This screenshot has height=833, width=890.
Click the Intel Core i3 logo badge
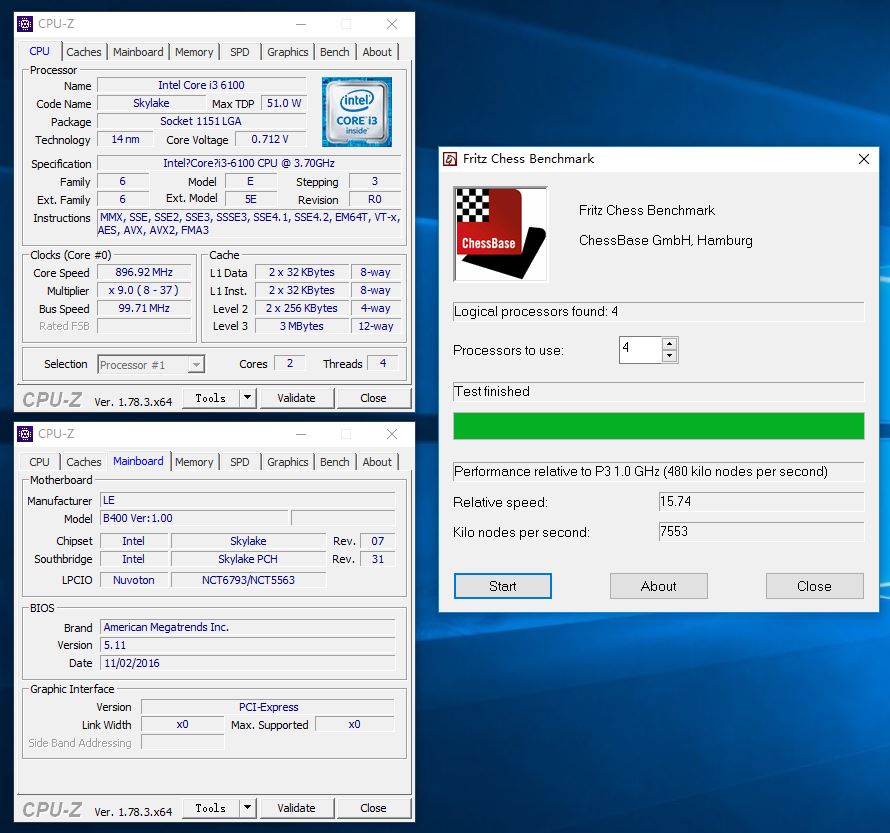point(356,112)
